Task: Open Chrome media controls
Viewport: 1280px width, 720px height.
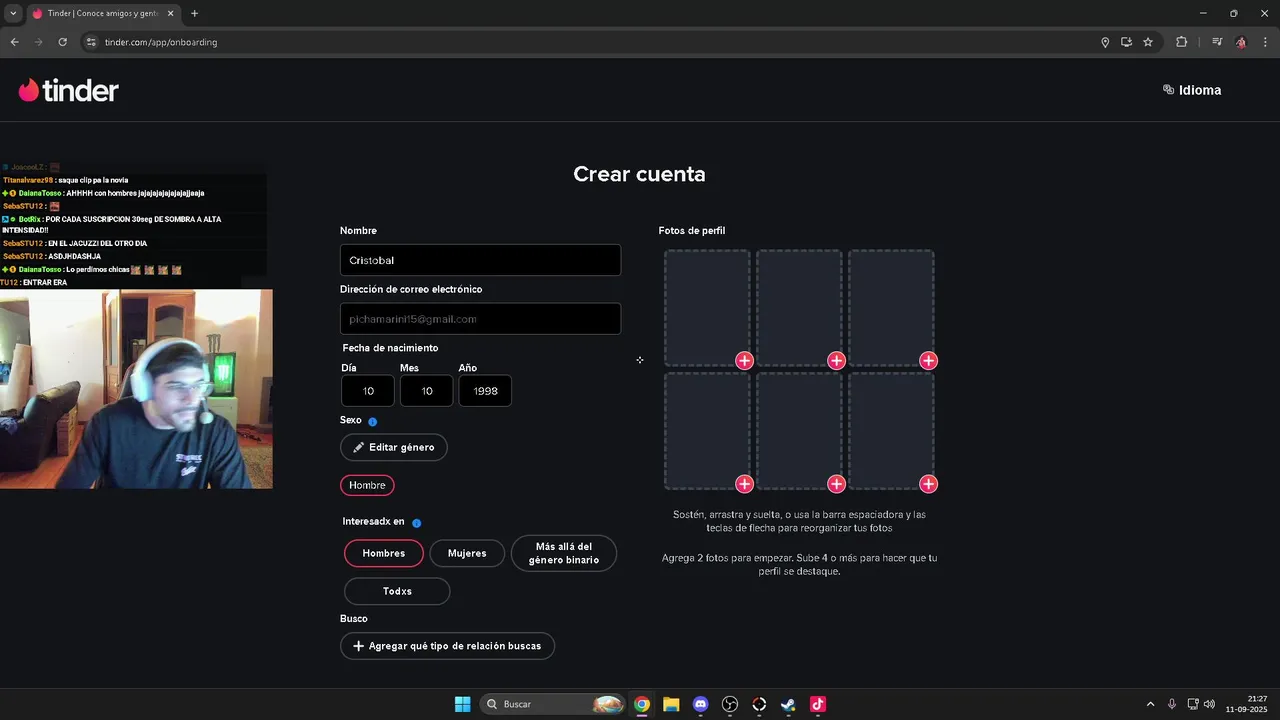Action: click(x=1217, y=42)
